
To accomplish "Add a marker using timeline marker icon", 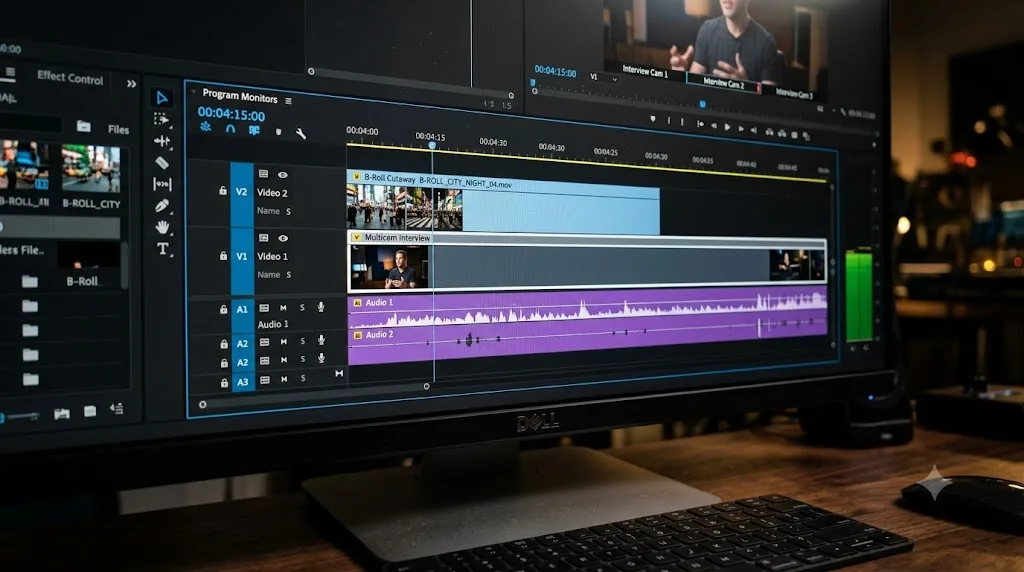I will 279,132.
